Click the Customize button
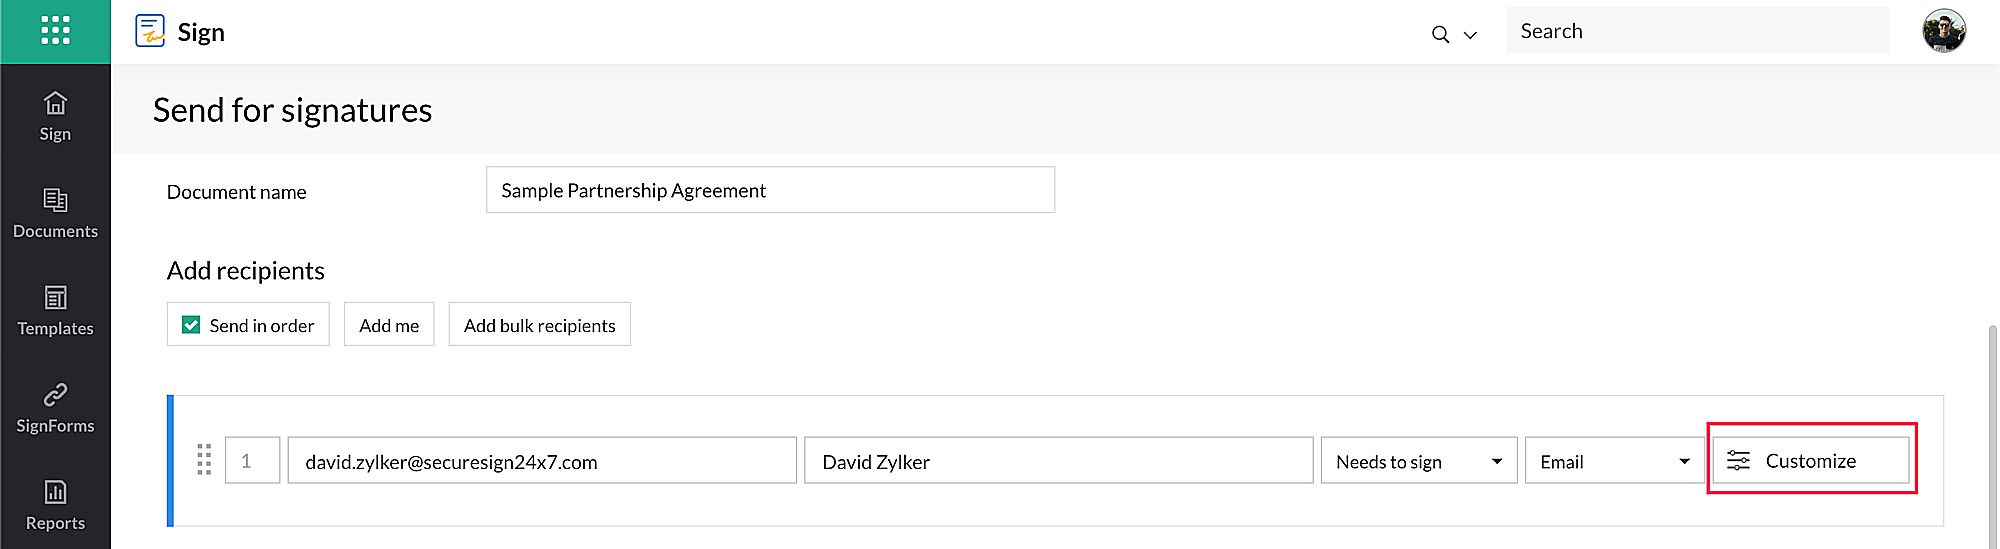The width and height of the screenshot is (2000, 549). [1810, 461]
